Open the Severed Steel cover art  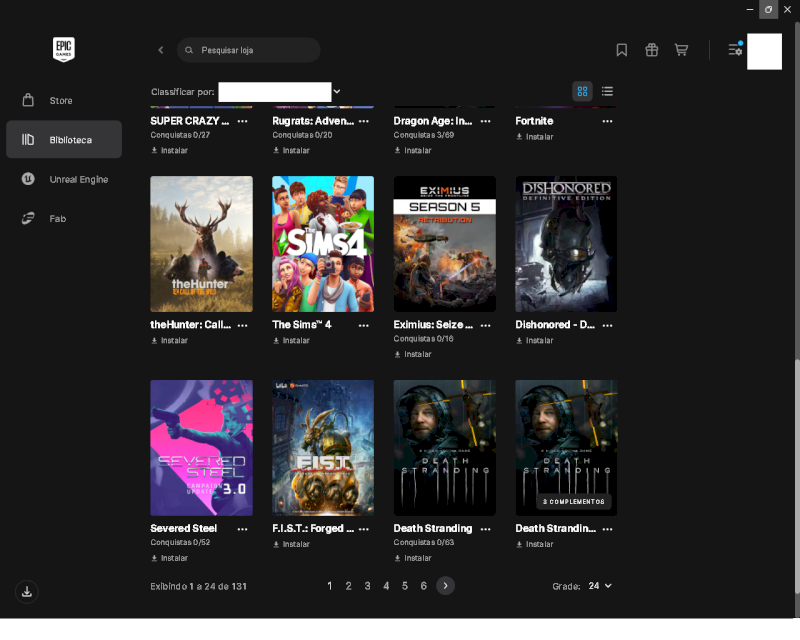coord(202,448)
